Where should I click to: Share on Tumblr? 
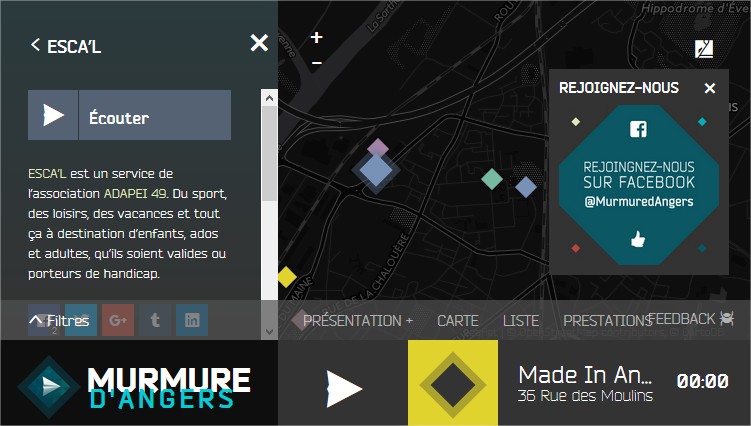[x=155, y=320]
